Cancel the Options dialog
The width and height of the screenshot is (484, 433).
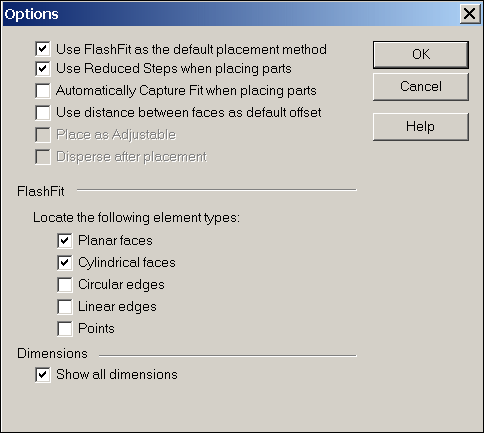421,87
